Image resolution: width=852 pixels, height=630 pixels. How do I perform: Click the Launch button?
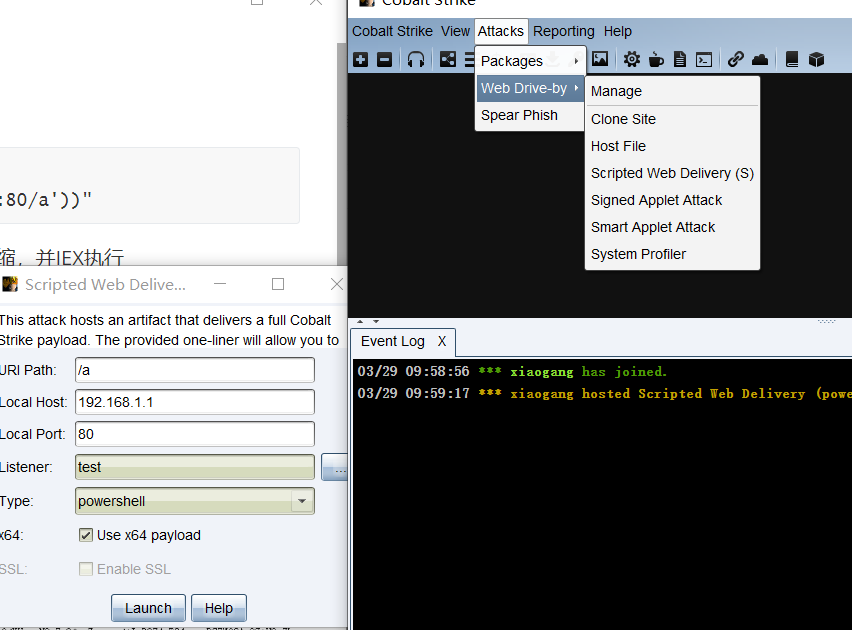[x=148, y=608]
